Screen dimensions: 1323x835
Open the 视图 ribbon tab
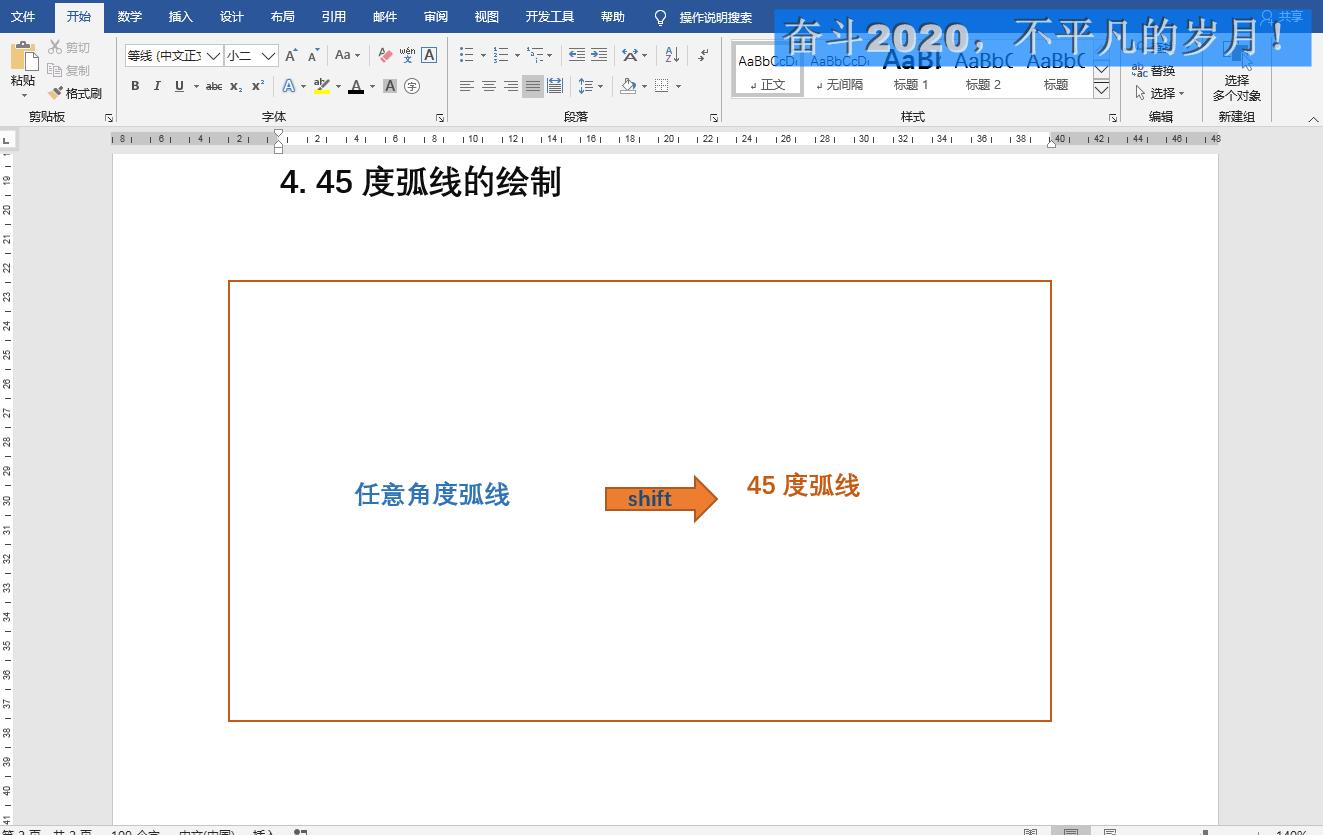click(486, 16)
